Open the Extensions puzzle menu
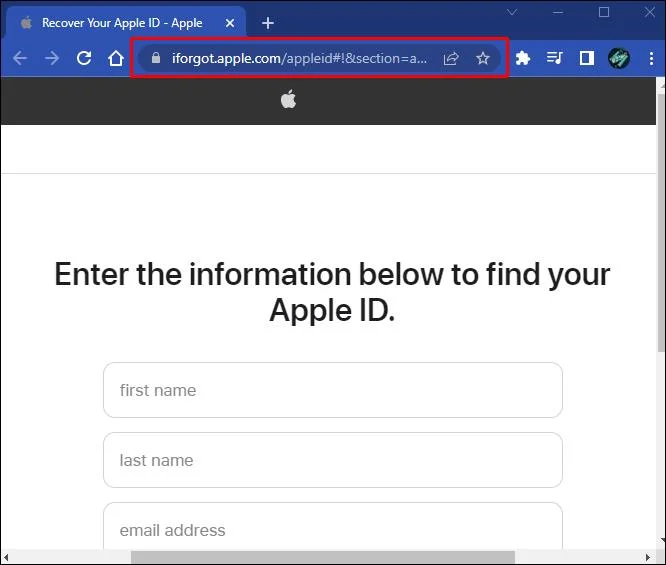The width and height of the screenshot is (666, 565). point(523,58)
